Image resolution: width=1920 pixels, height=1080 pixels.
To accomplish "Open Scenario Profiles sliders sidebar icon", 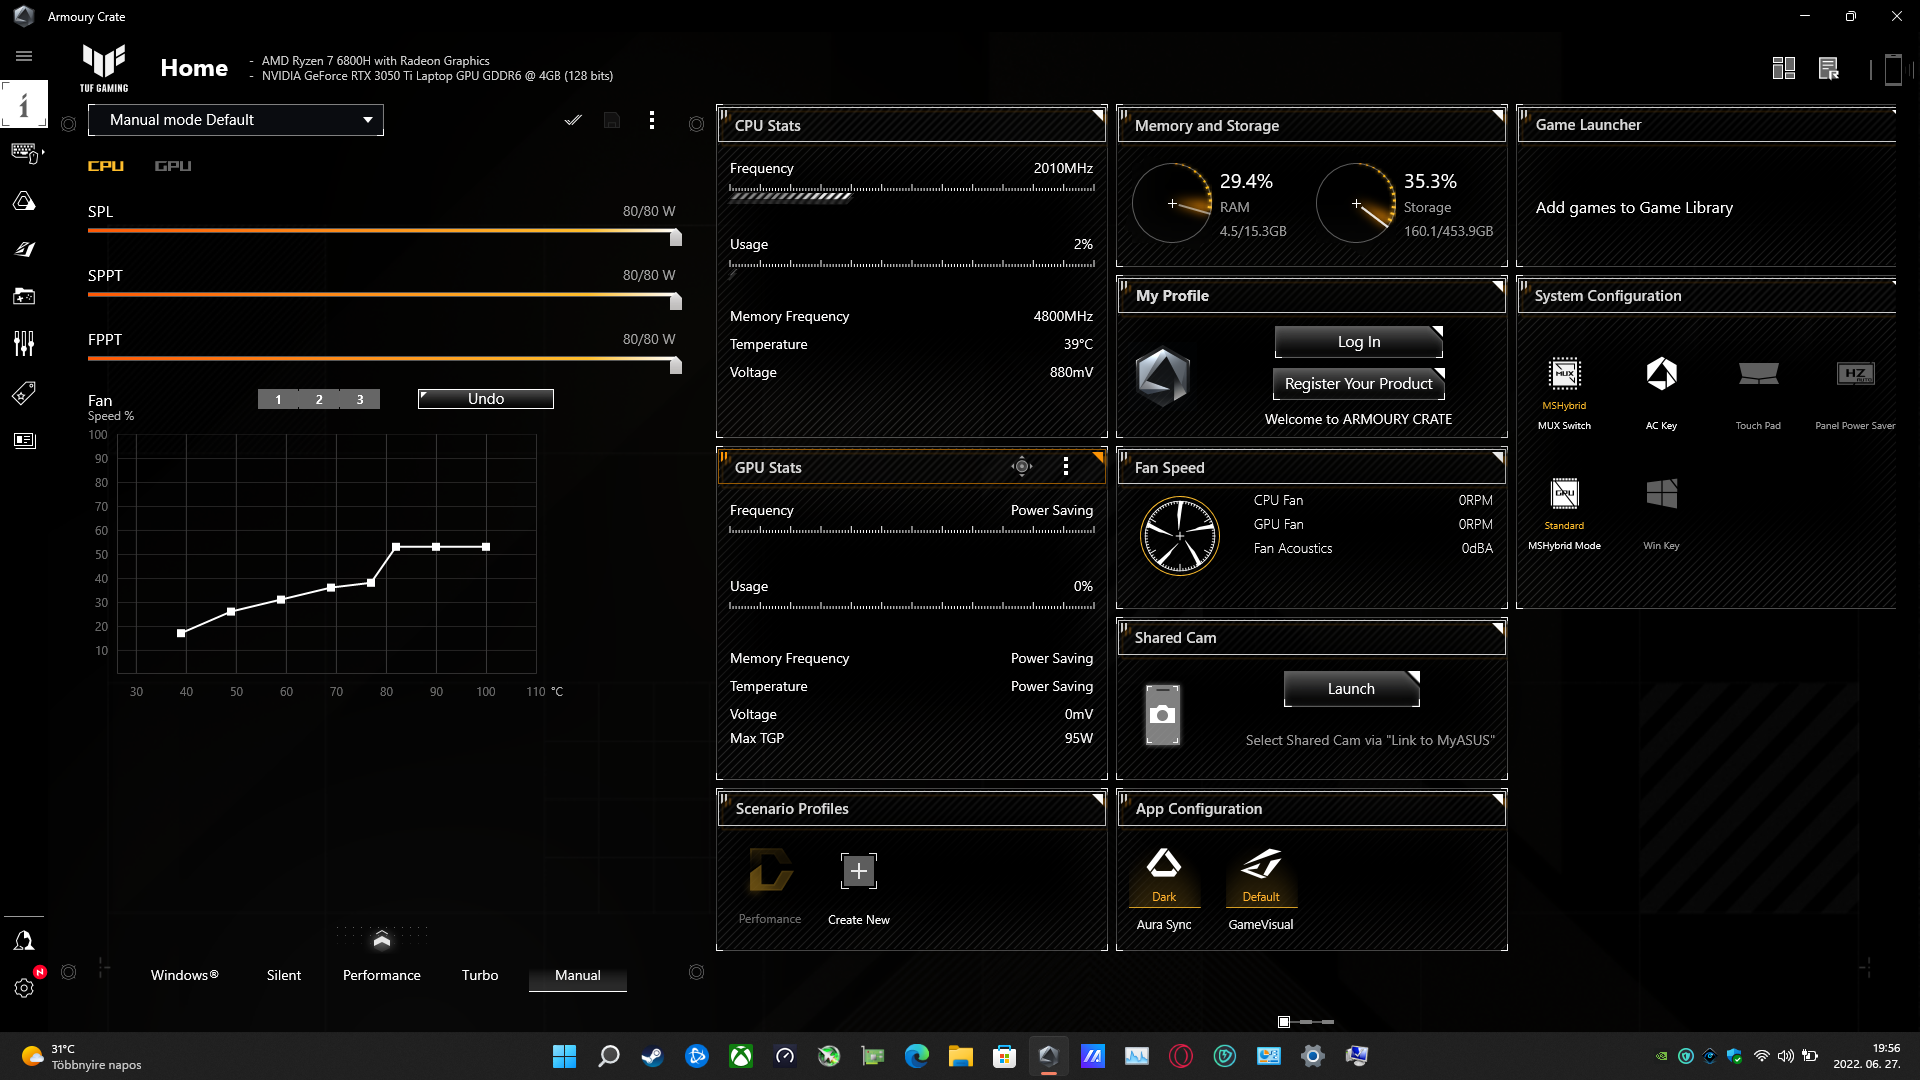I will (x=24, y=344).
